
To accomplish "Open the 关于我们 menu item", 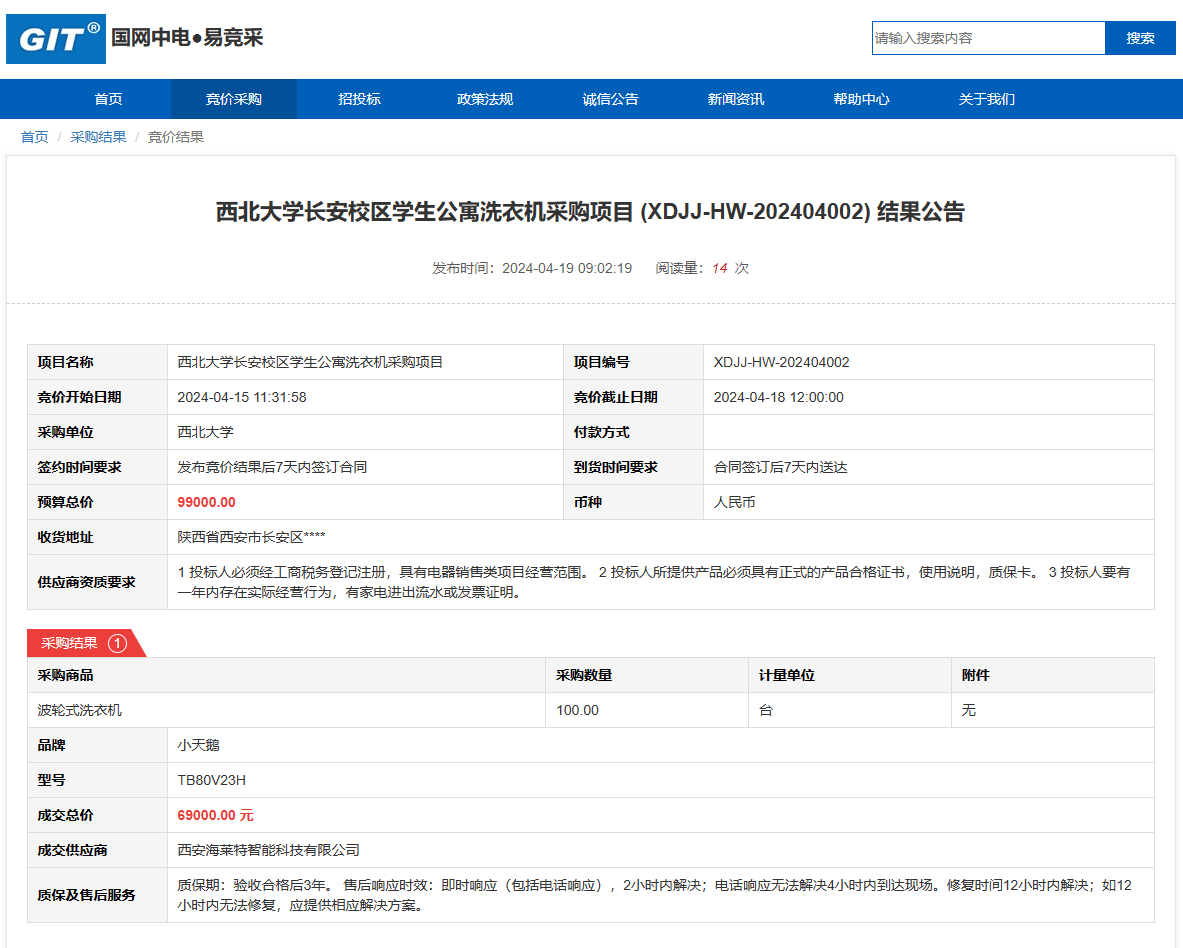I will pyautogui.click(x=987, y=99).
